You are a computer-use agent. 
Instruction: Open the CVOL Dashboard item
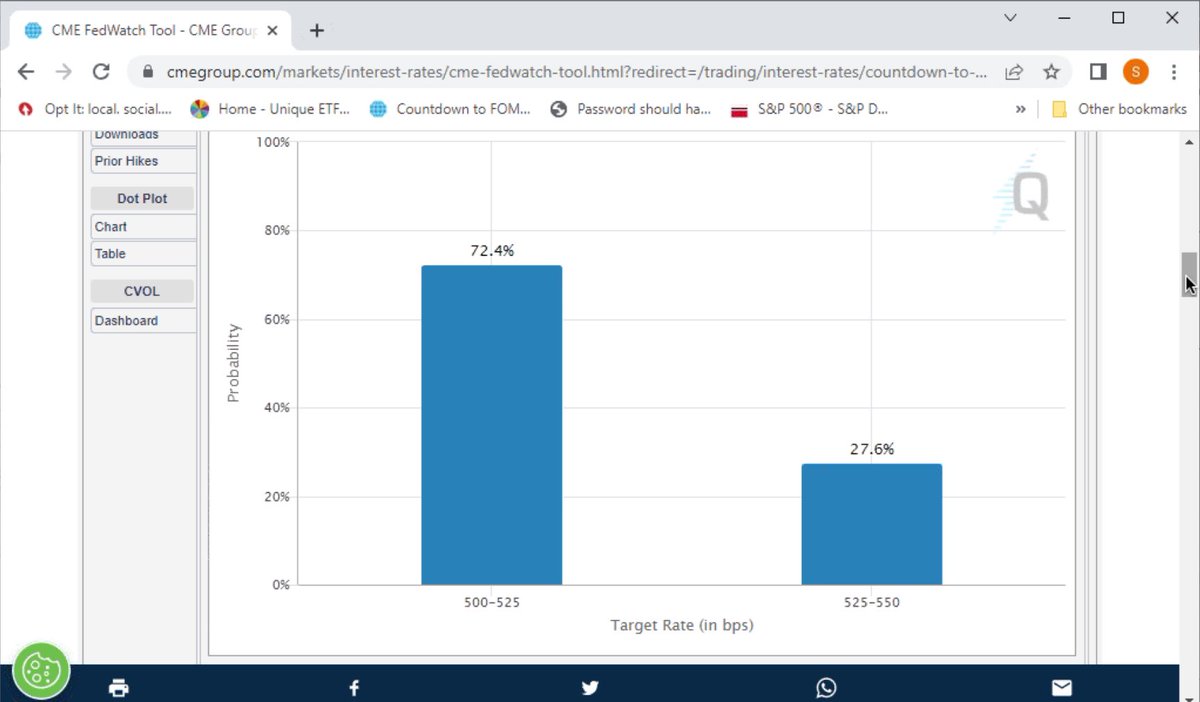pyautogui.click(x=143, y=321)
